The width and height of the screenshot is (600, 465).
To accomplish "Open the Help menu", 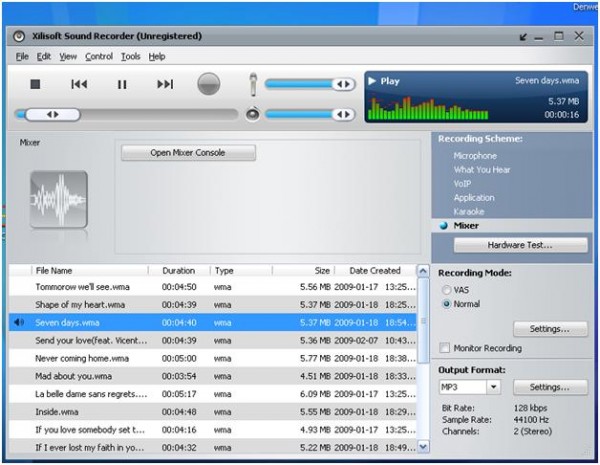I will coord(157,57).
